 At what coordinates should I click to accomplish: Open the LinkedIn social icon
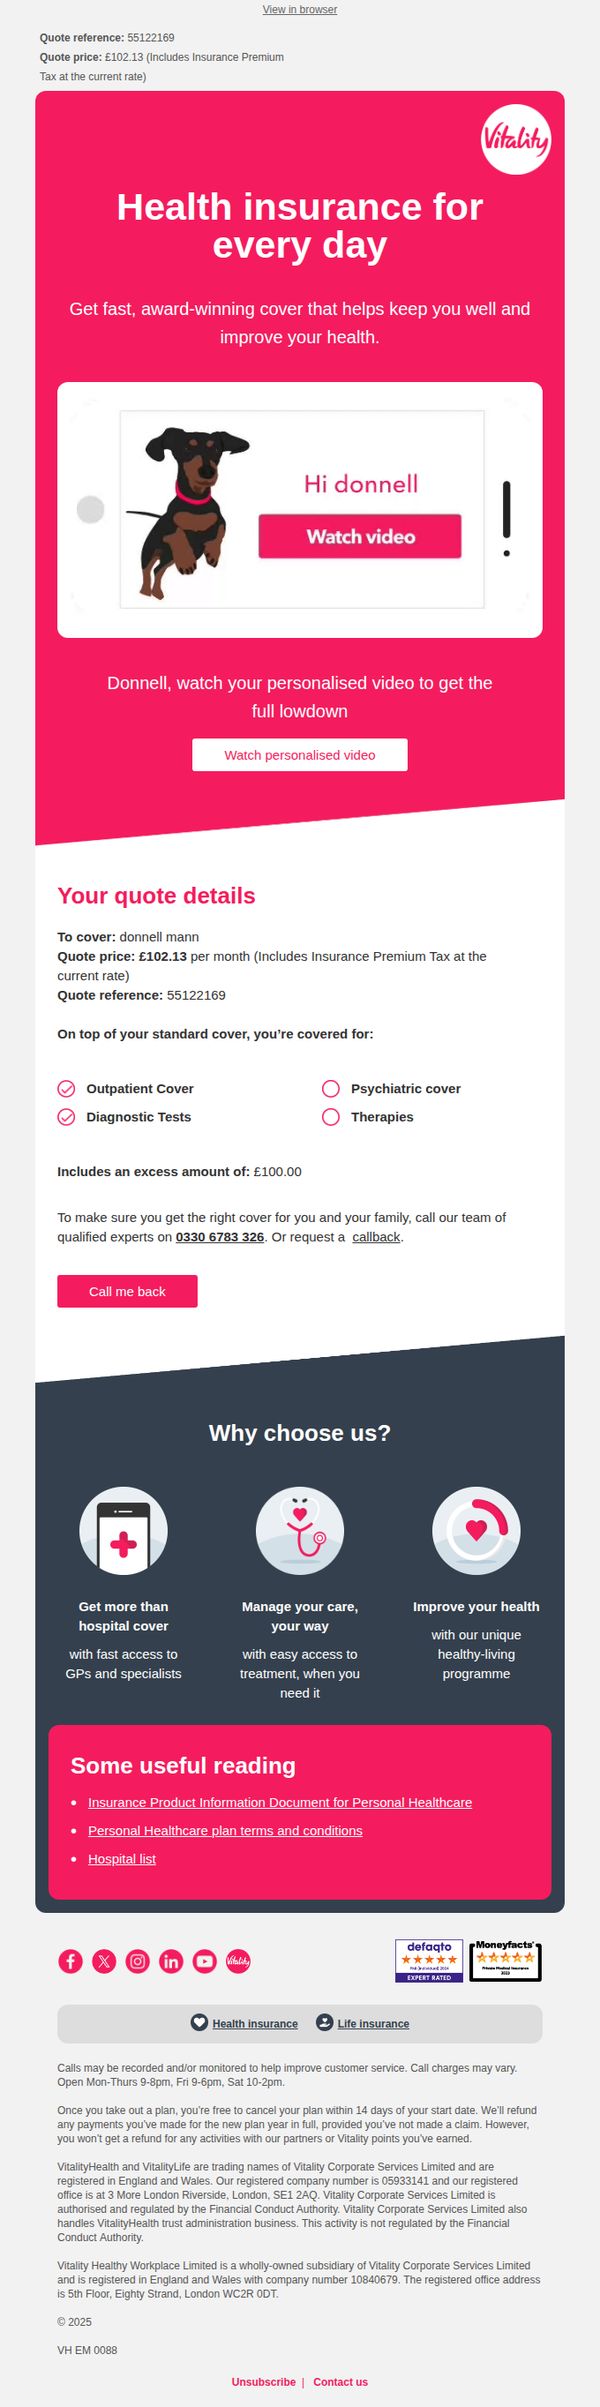pos(171,1961)
